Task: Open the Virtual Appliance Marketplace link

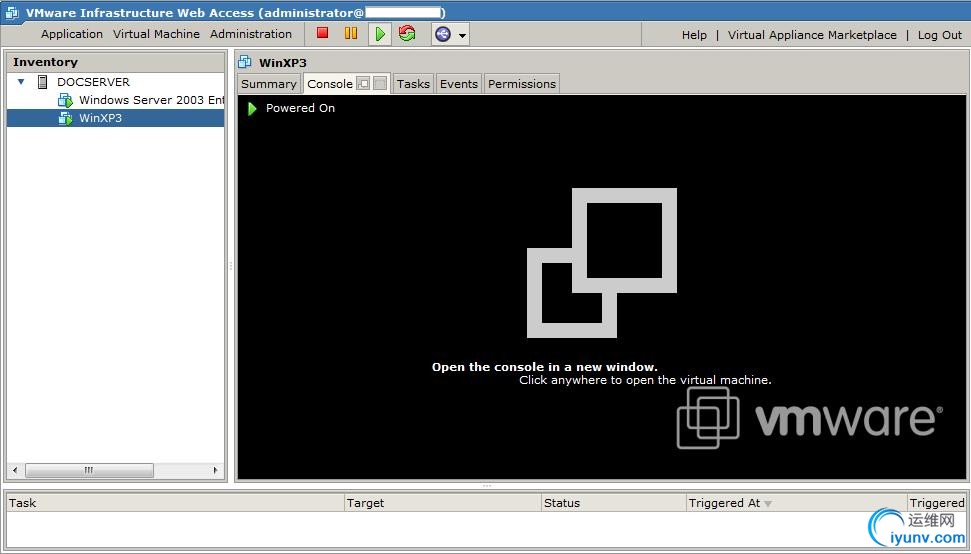Action: [x=812, y=35]
